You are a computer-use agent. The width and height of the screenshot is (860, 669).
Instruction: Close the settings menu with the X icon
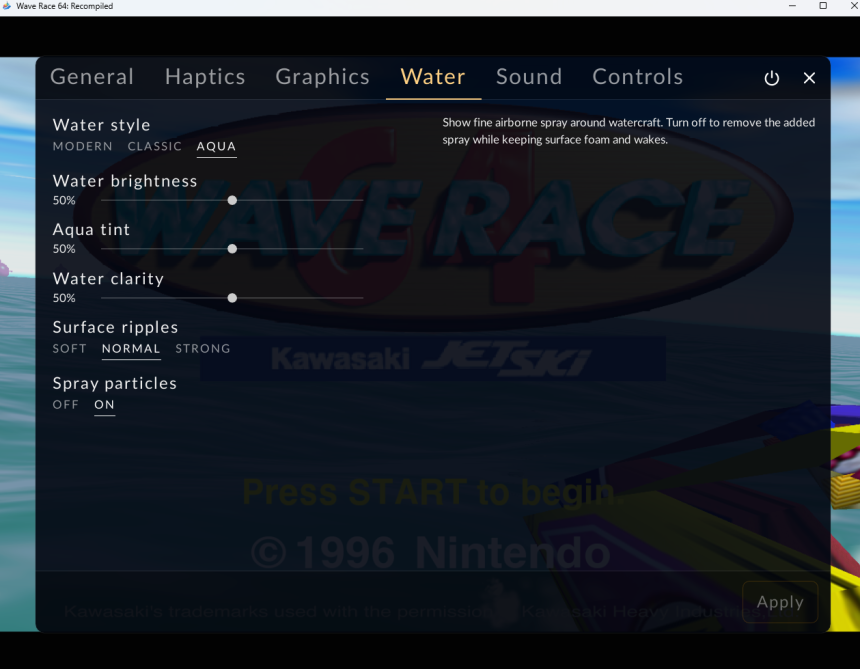(x=809, y=78)
